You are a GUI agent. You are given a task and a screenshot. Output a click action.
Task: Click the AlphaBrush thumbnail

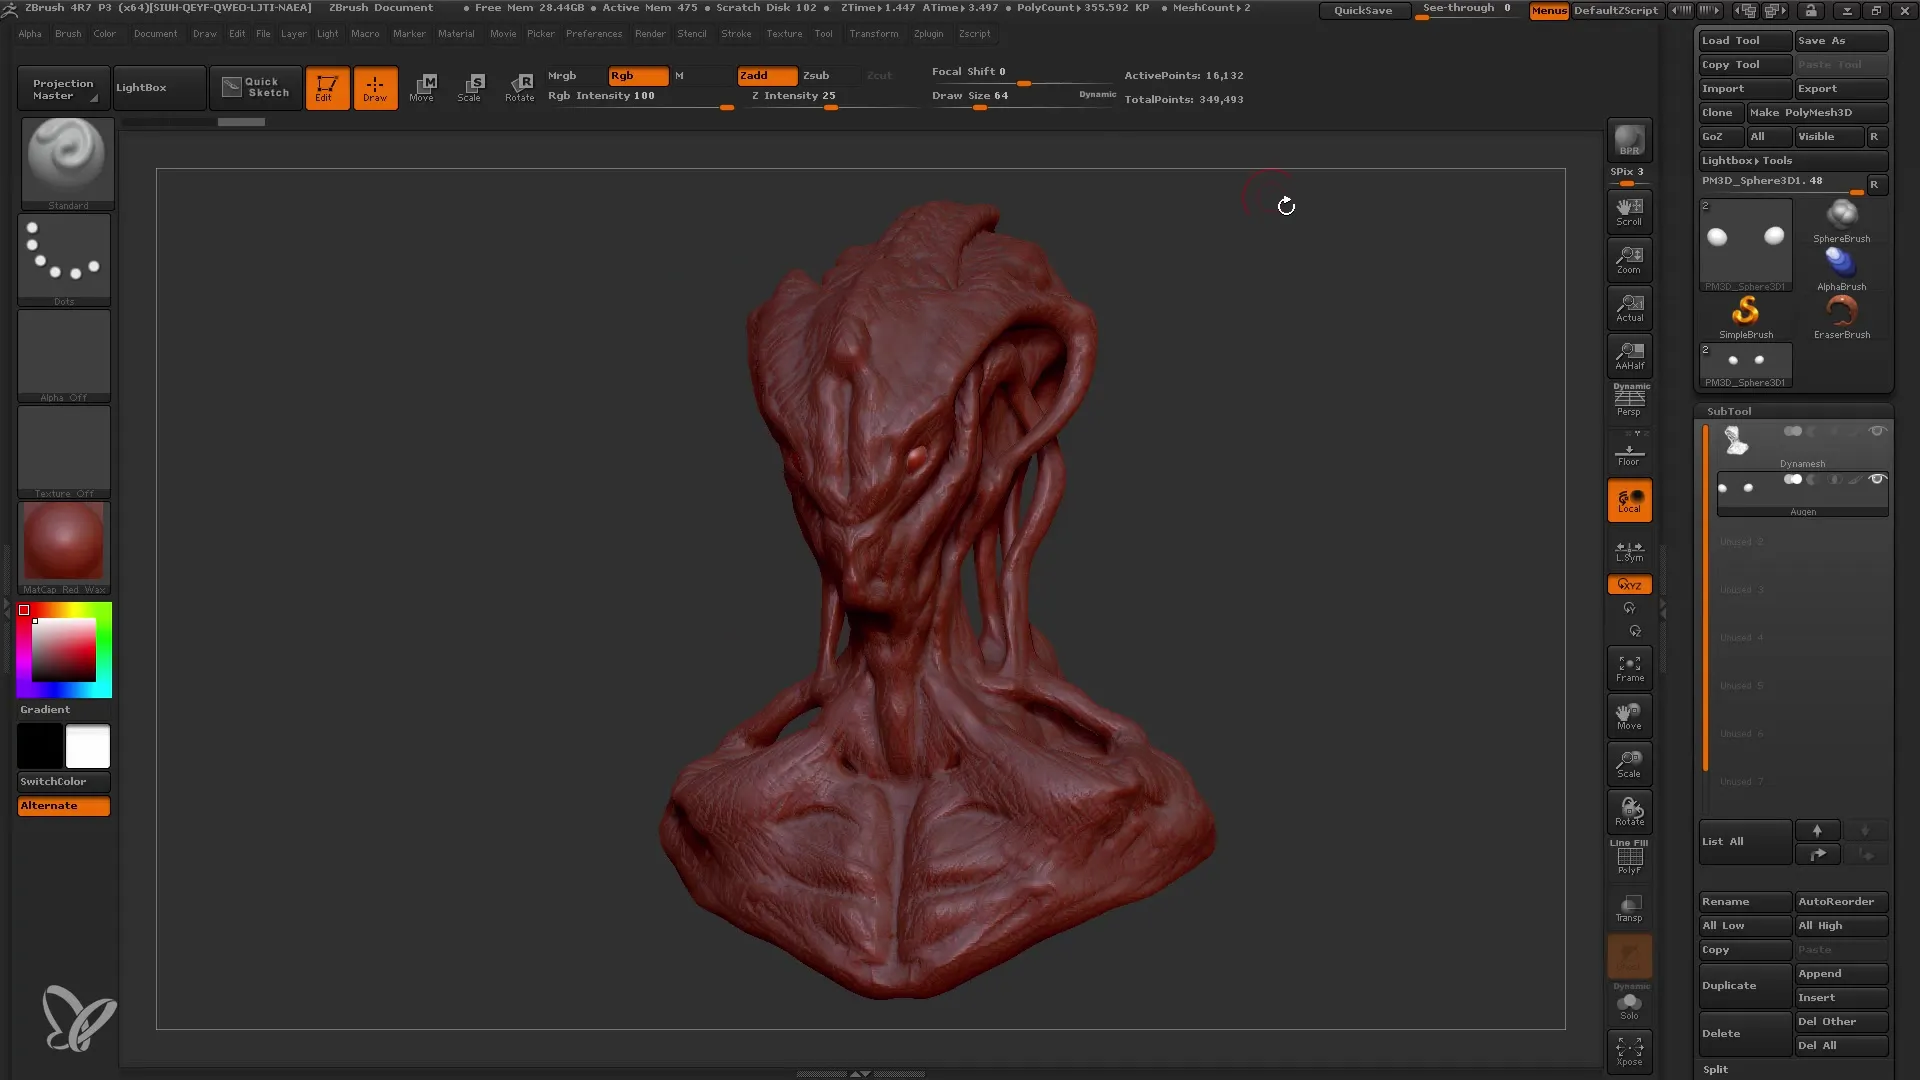1840,264
